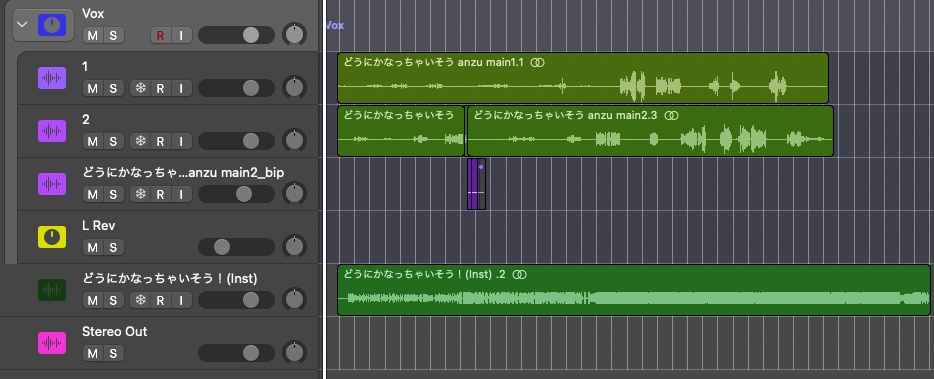Freeze the (Inst) track
Image resolution: width=934 pixels, height=379 pixels.
point(140,300)
